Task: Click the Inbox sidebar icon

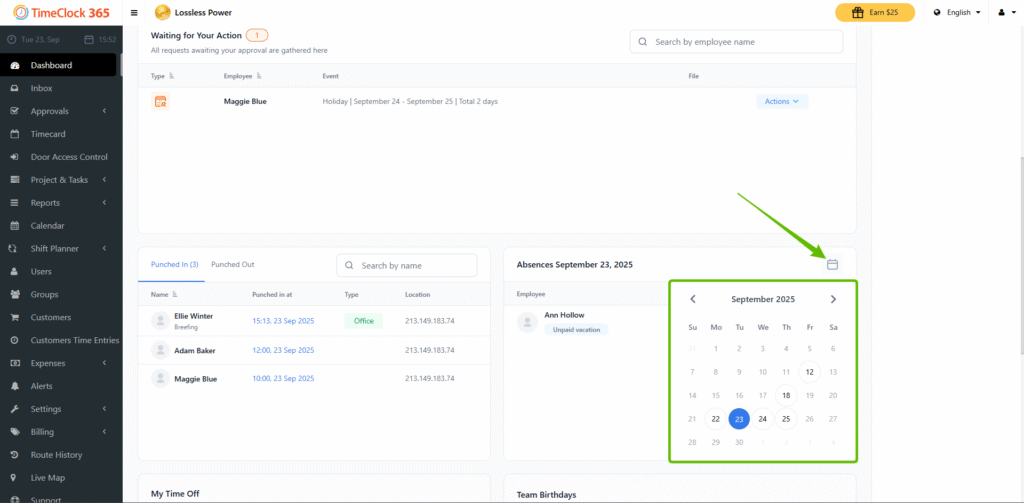Action: [x=14, y=88]
